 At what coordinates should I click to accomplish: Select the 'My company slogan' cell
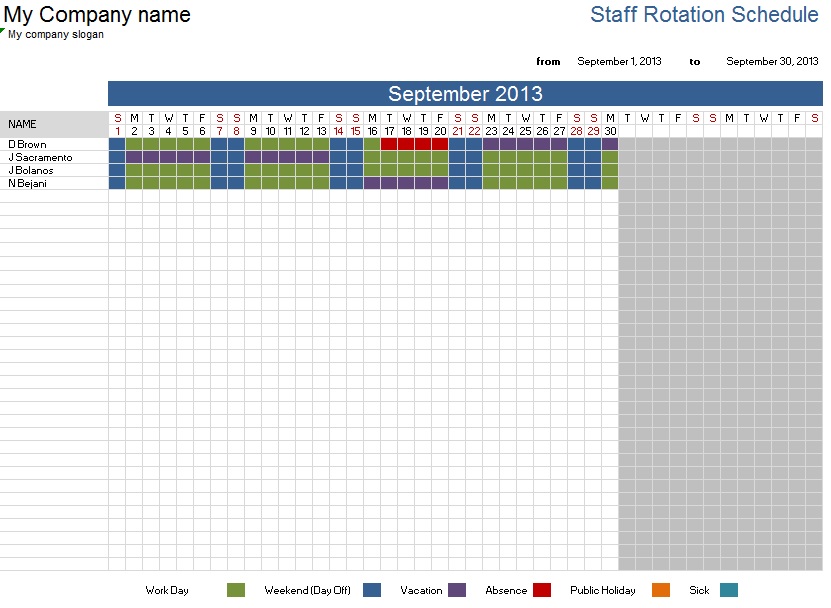[x=56, y=34]
